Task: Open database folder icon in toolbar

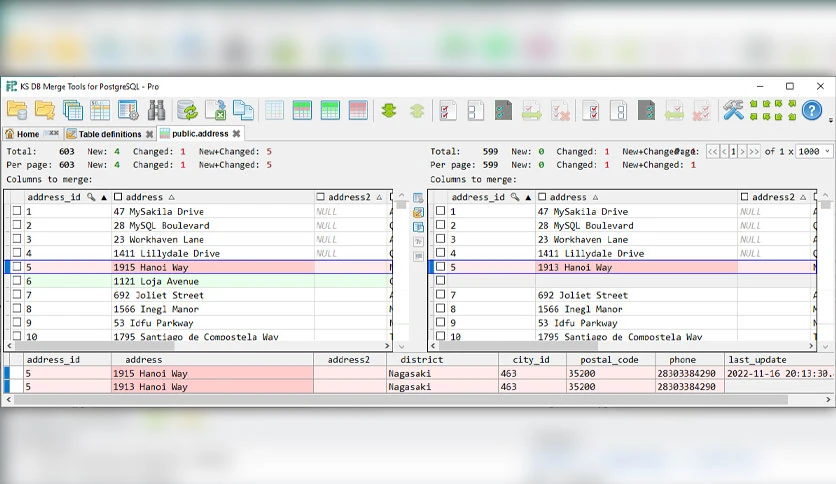Action: pyautogui.click(x=17, y=110)
